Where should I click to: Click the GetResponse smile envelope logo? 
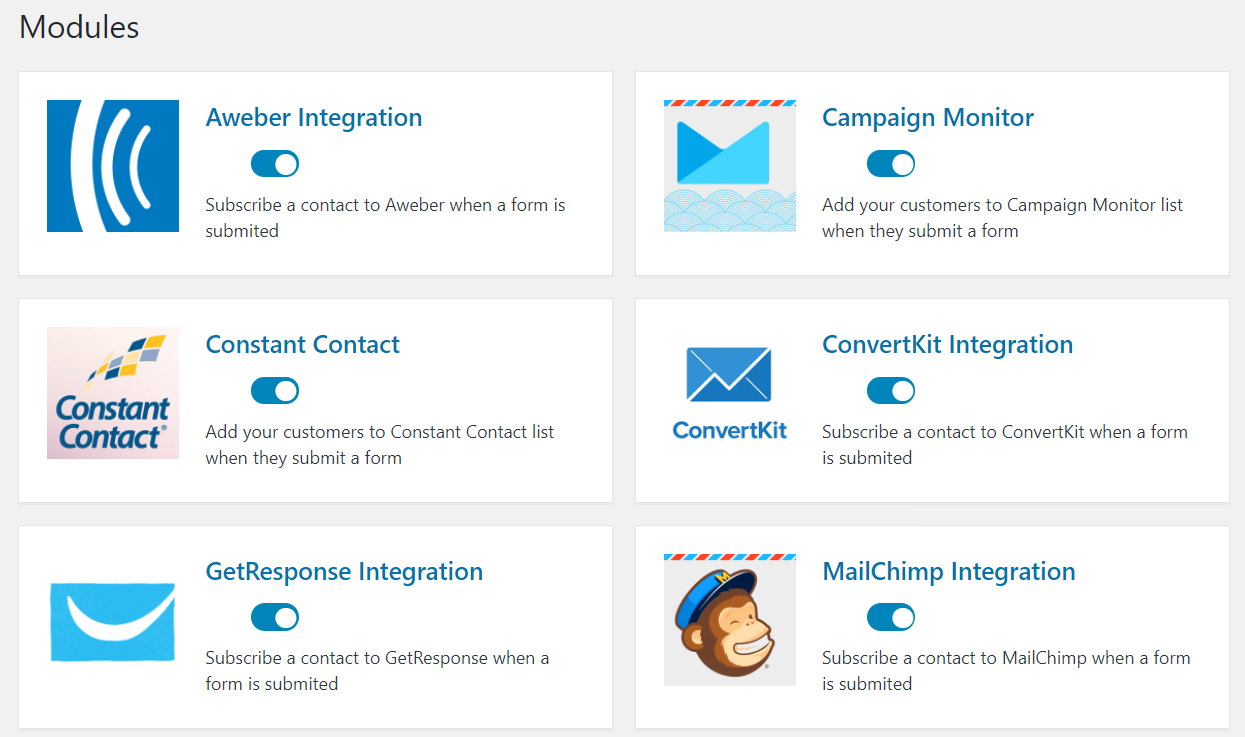click(x=113, y=620)
